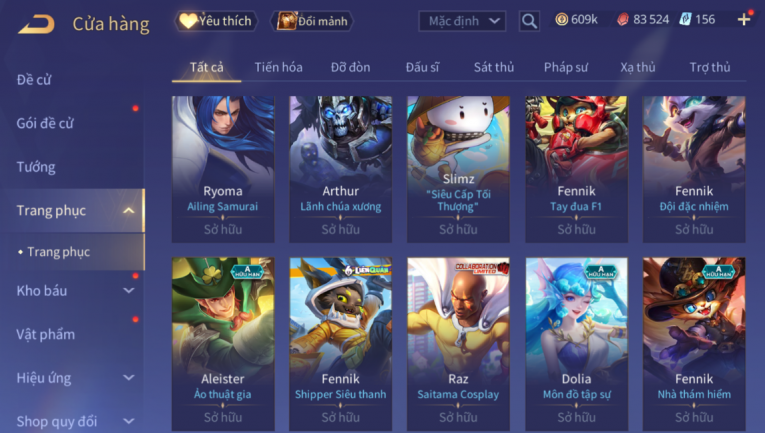The image size is (765, 433).
Task: Open Yêu thích heart favorites
Action: tap(215, 21)
